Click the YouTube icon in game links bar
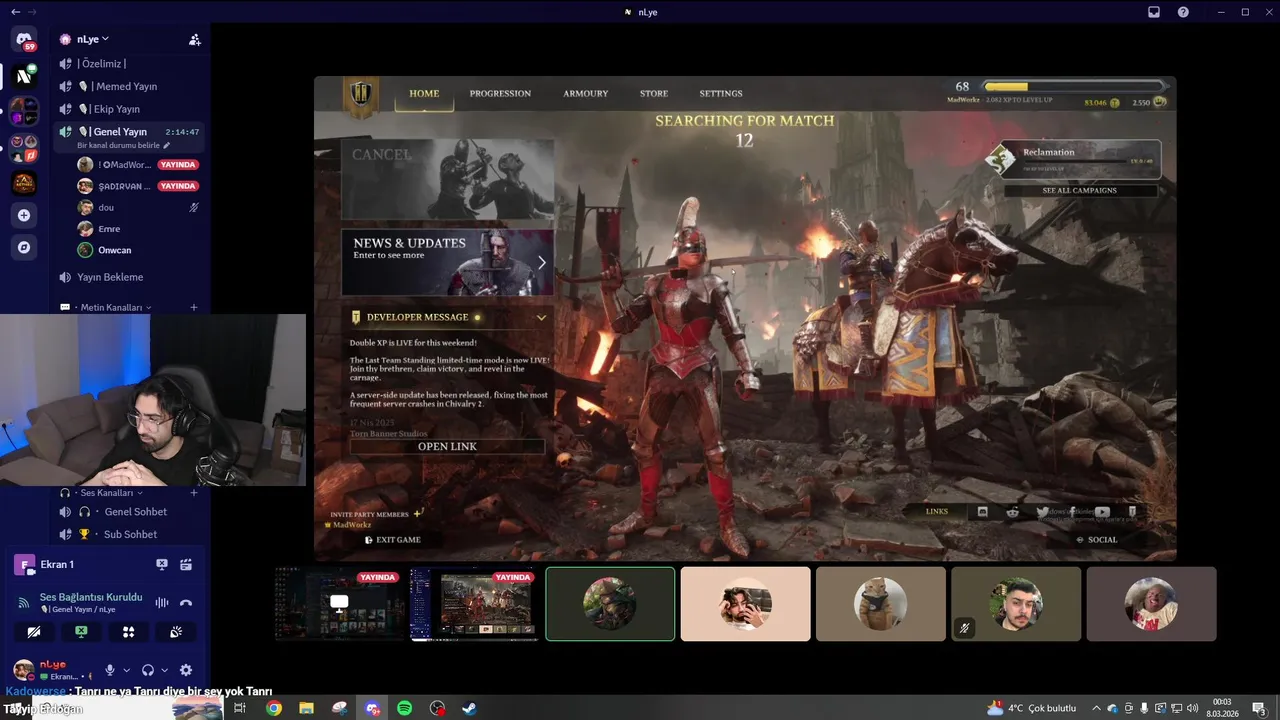This screenshot has height=720, width=1280. [x=1102, y=512]
